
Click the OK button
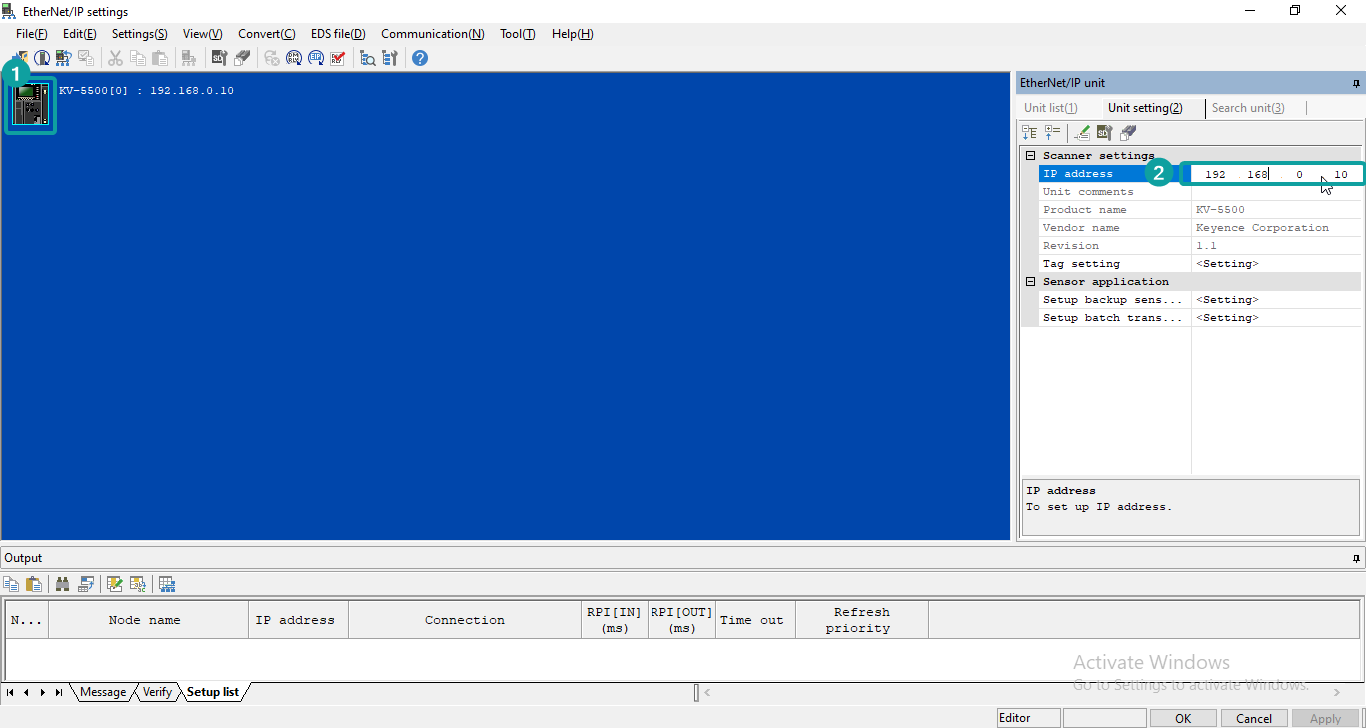point(1183,718)
